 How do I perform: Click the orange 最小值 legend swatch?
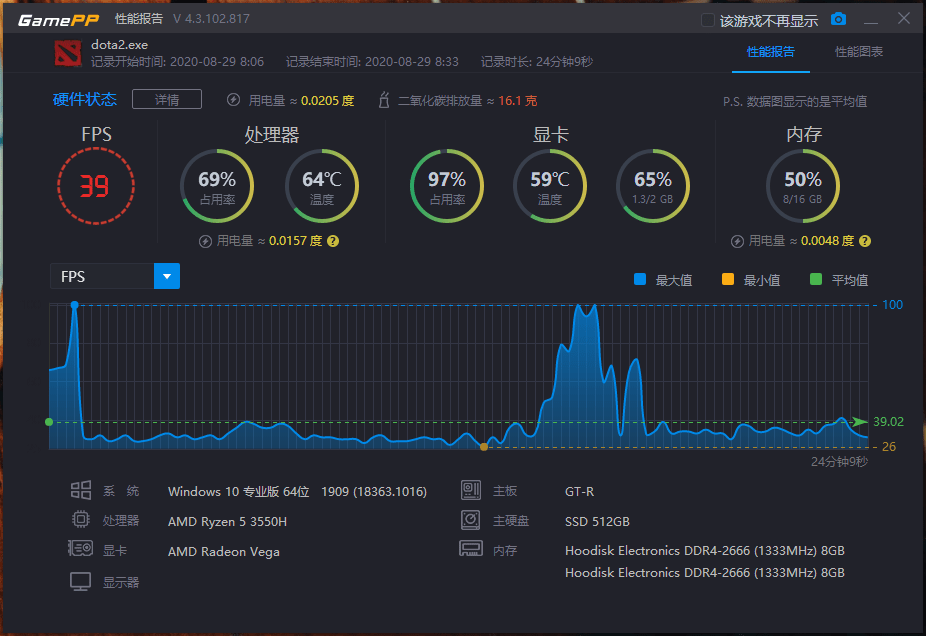pyautogui.click(x=728, y=279)
